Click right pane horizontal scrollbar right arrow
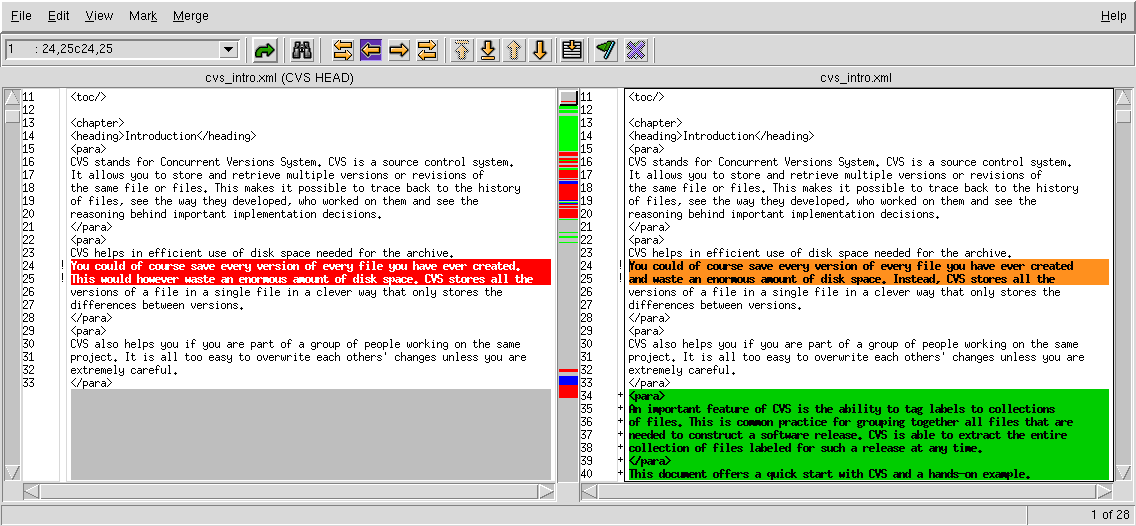This screenshot has width=1136, height=526. click(x=1104, y=492)
